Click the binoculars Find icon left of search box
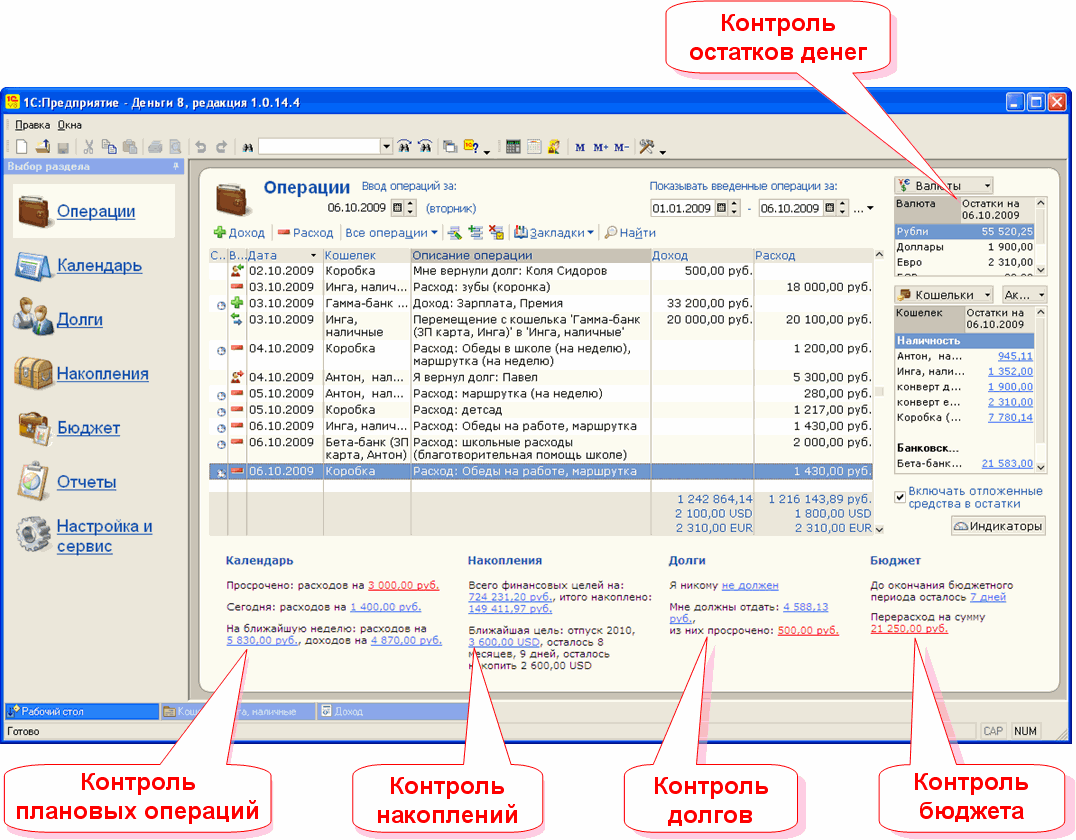Viewport: 1076px width, 840px height. pyautogui.click(x=247, y=147)
